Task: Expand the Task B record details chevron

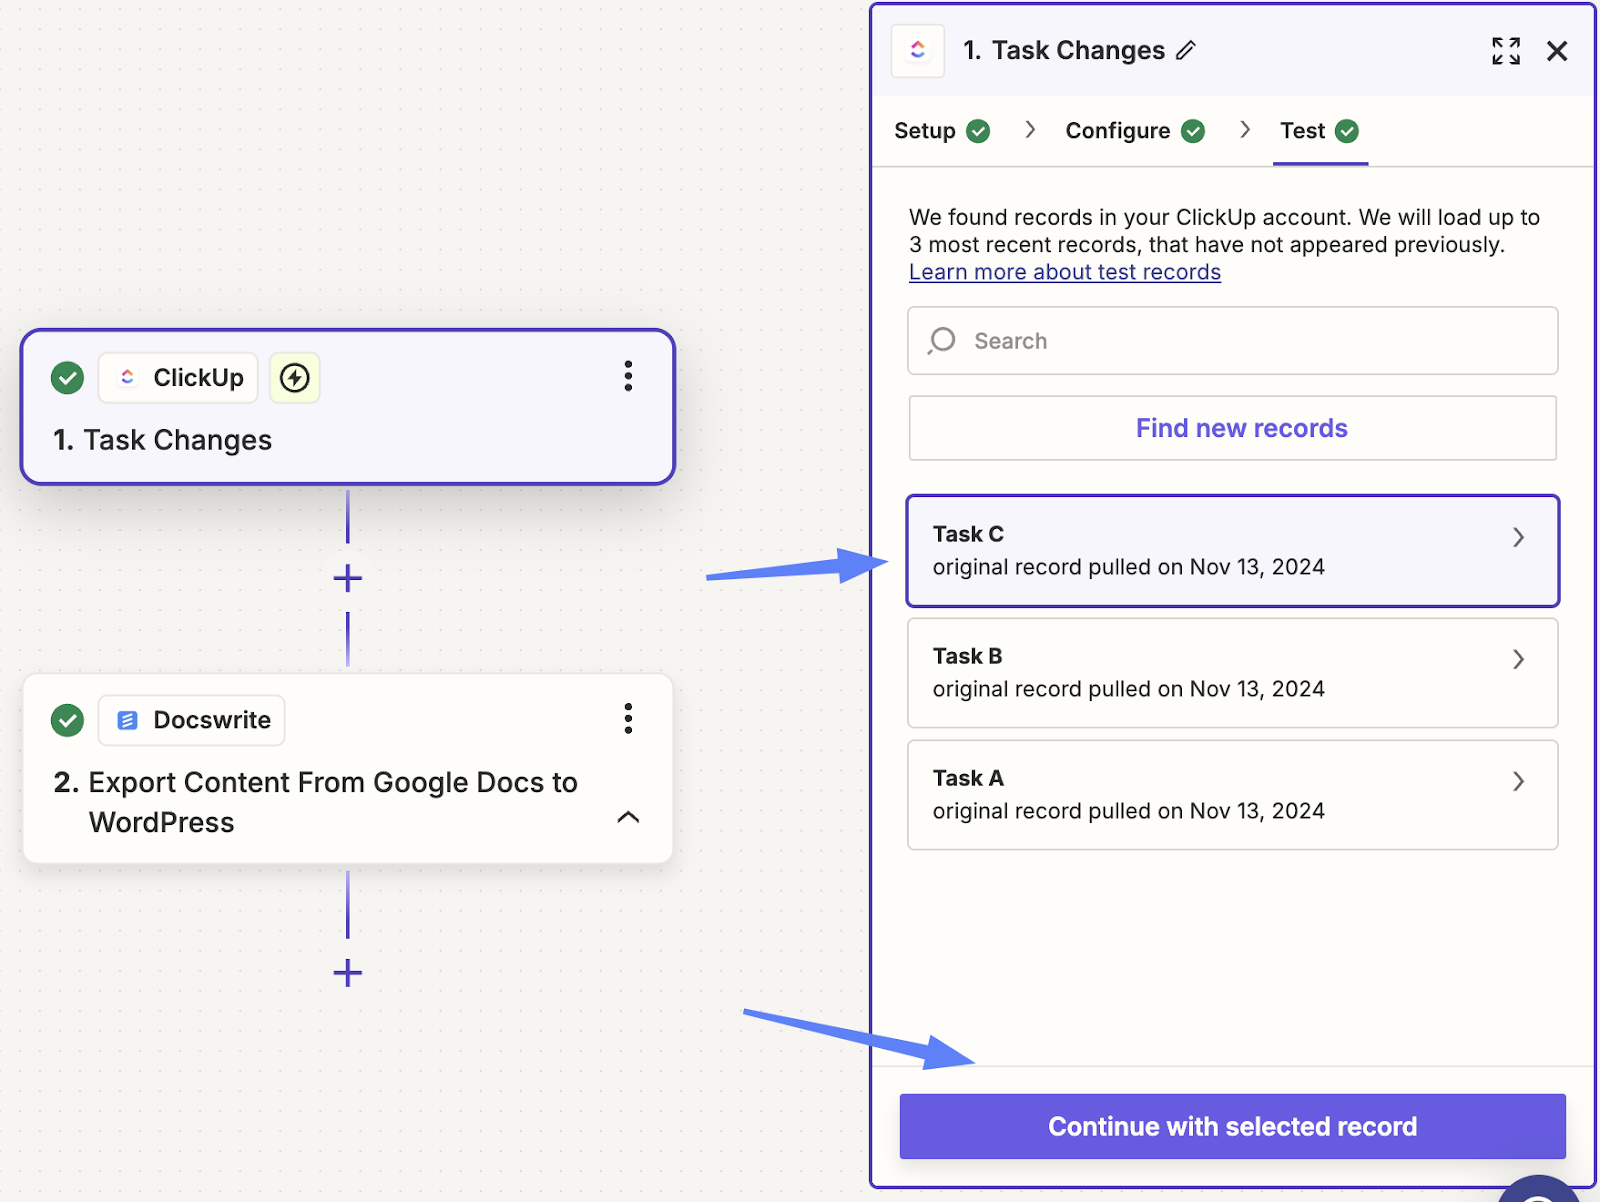Action: click(x=1518, y=660)
